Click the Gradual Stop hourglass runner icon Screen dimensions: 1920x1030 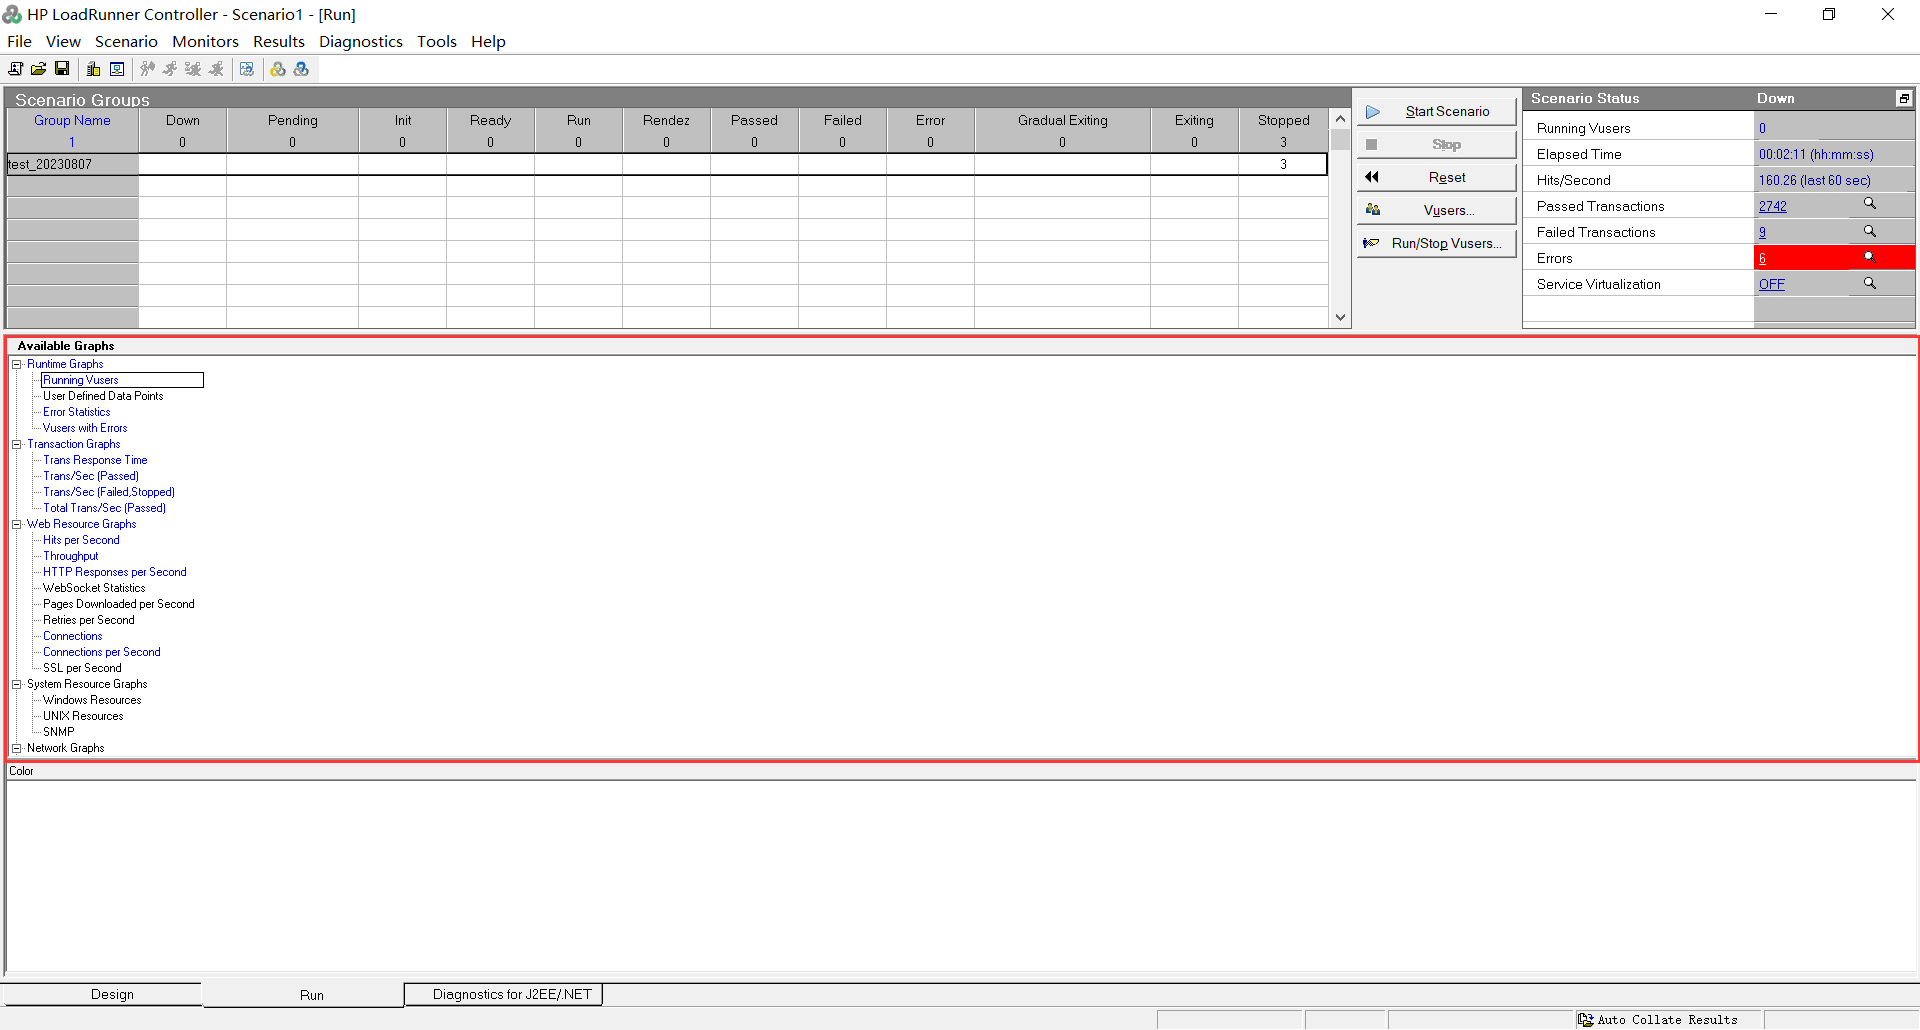click(x=193, y=69)
